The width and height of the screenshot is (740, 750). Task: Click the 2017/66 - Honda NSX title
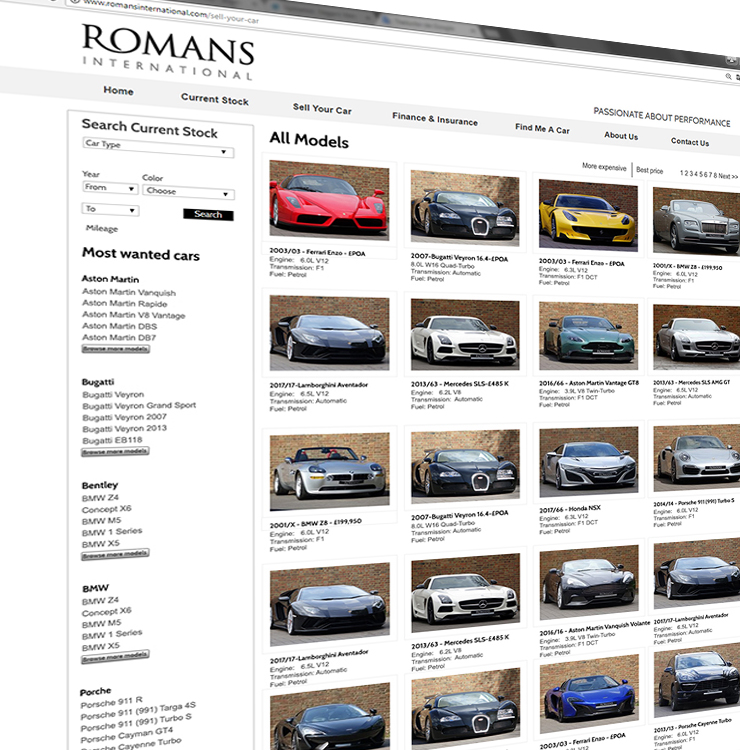(x=570, y=509)
